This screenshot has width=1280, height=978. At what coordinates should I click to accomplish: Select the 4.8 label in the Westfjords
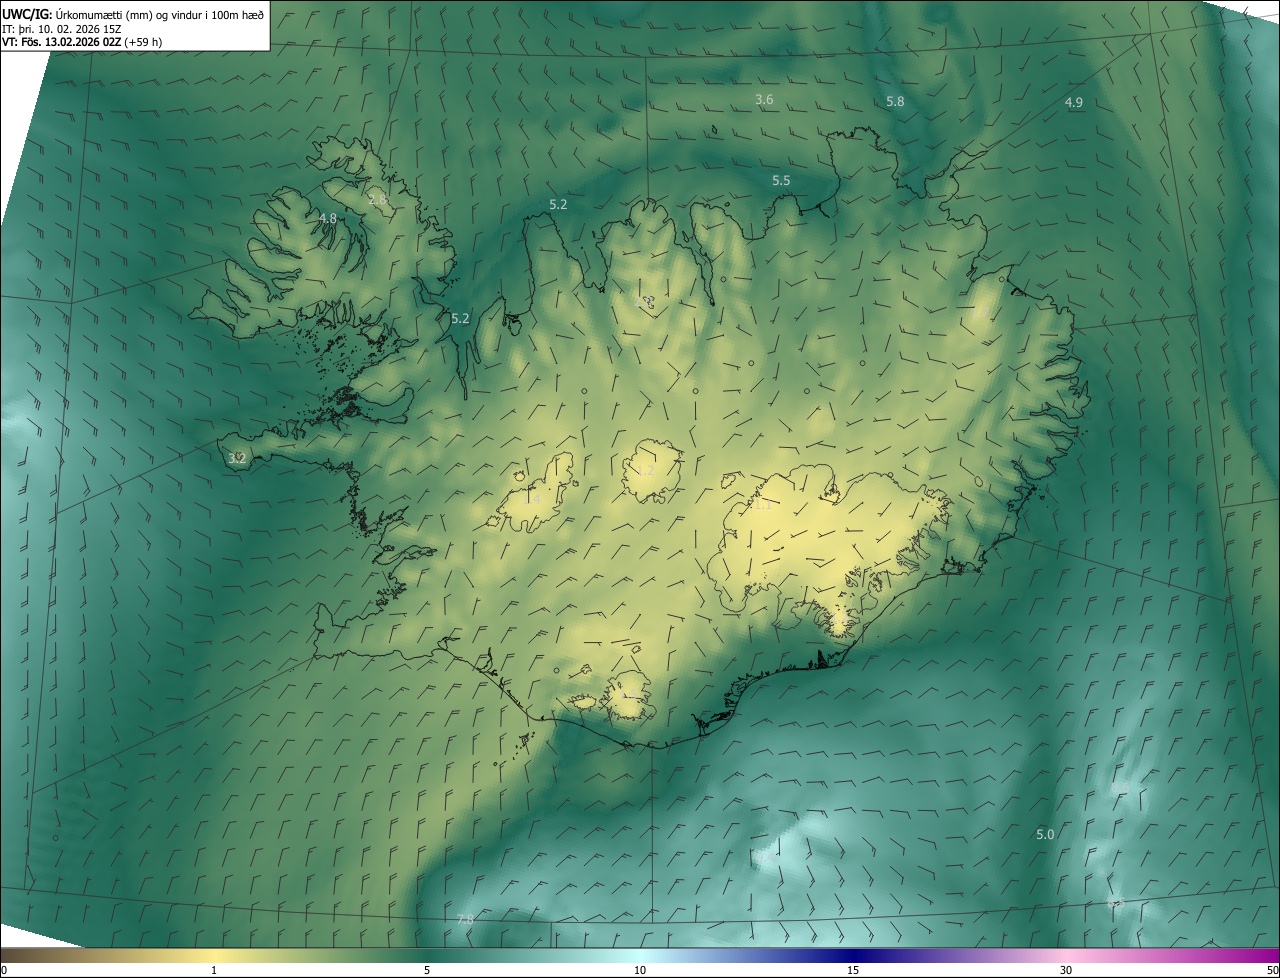(x=327, y=218)
